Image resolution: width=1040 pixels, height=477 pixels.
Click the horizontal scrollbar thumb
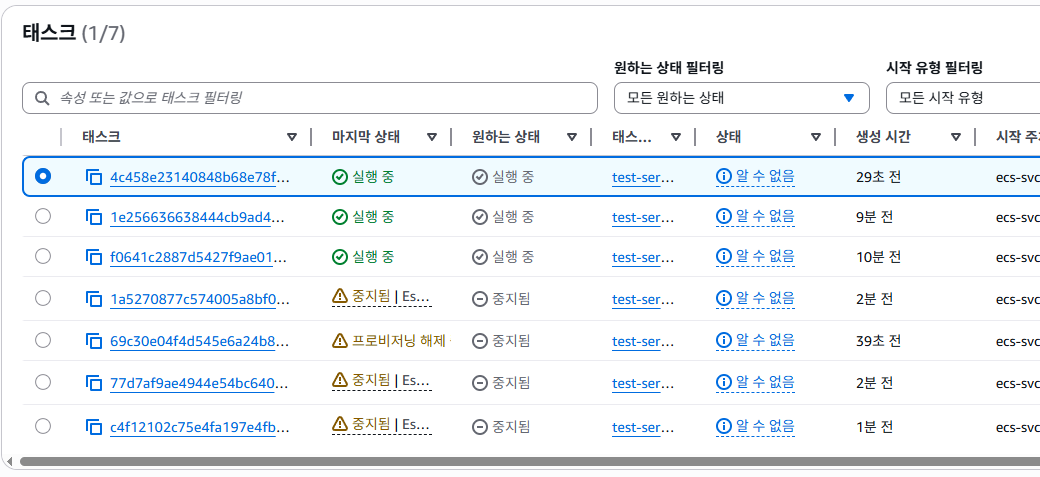tap(529, 461)
